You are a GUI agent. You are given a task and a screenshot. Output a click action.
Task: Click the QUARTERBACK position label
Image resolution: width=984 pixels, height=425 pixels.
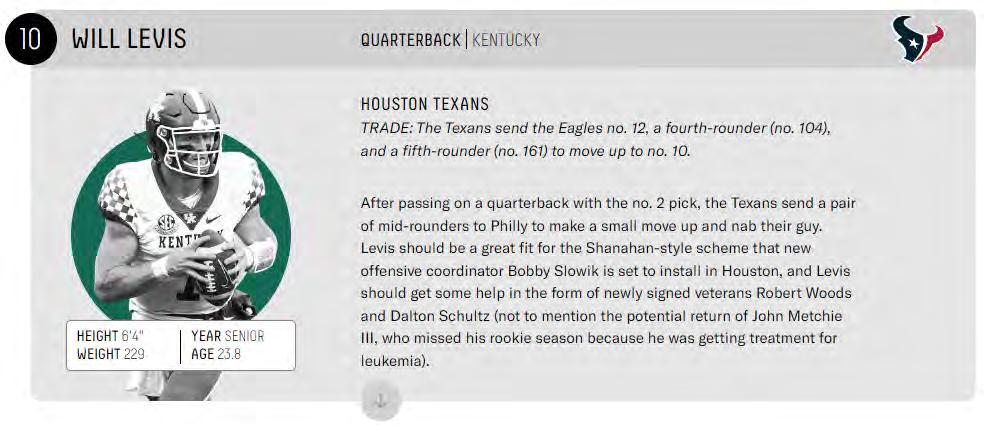point(410,40)
